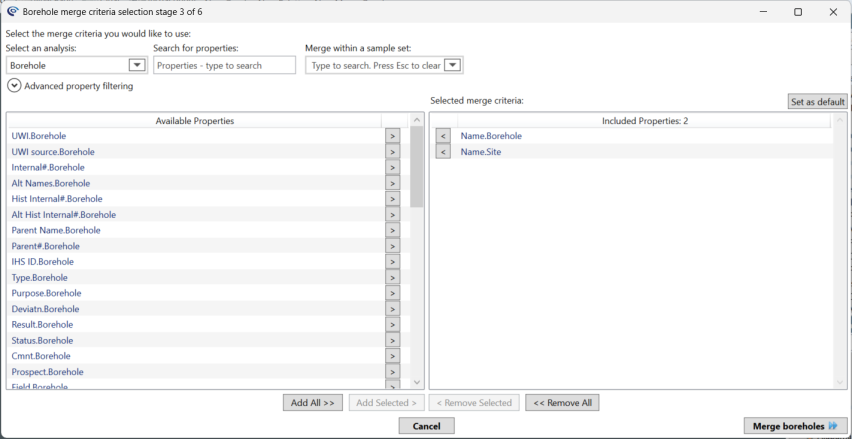Click the add arrow beside Prospect.Borehole
Image resolution: width=852 pixels, height=439 pixels.
[392, 372]
